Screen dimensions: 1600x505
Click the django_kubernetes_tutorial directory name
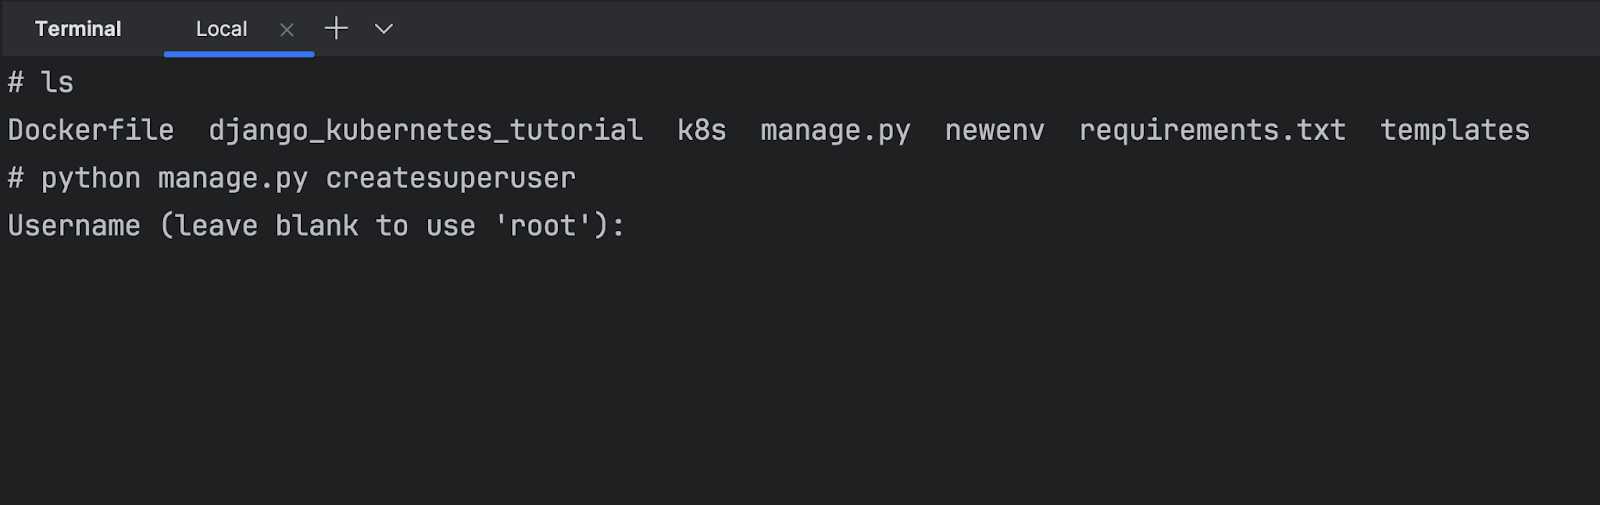click(x=425, y=130)
